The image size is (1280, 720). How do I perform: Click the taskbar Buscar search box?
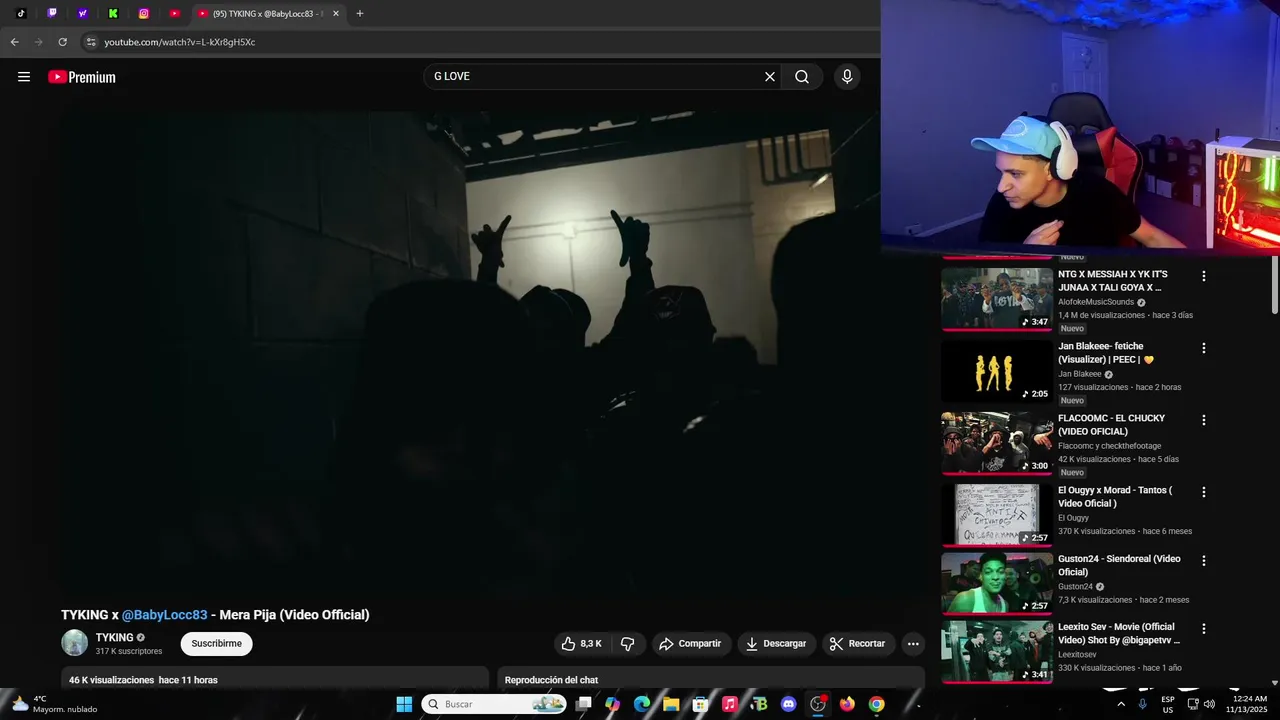click(494, 704)
